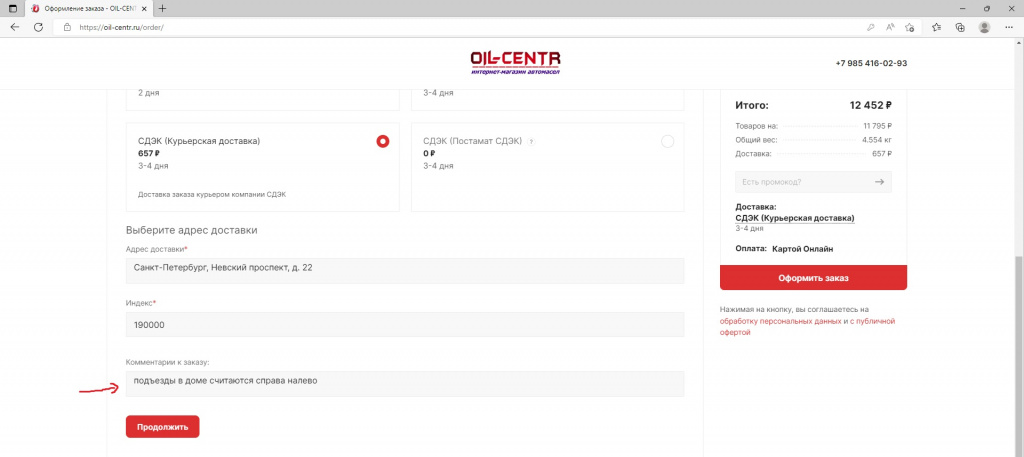Click the browser profile avatar

point(984,27)
